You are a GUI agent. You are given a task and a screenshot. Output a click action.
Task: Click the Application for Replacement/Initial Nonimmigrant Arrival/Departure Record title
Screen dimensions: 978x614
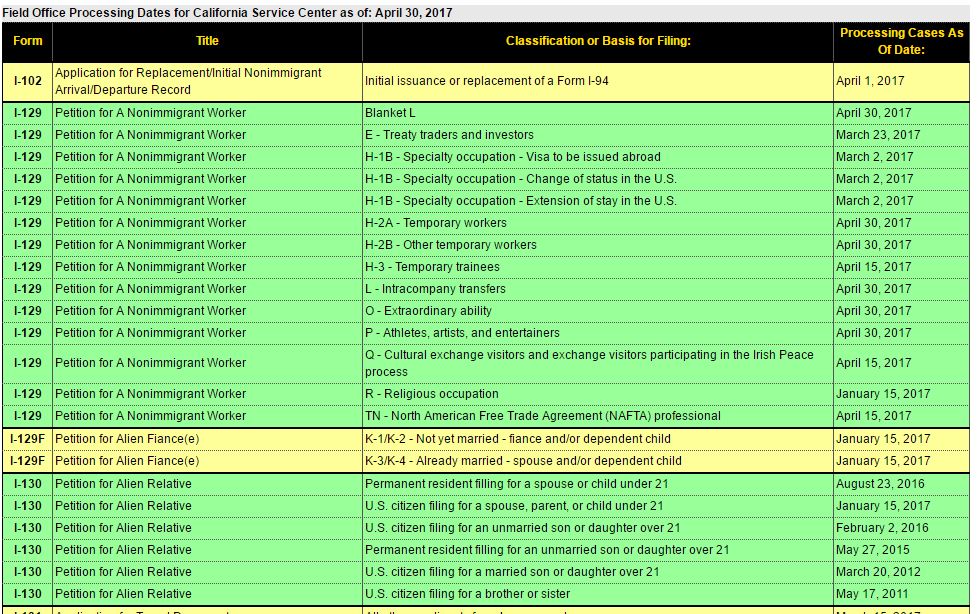[188, 81]
